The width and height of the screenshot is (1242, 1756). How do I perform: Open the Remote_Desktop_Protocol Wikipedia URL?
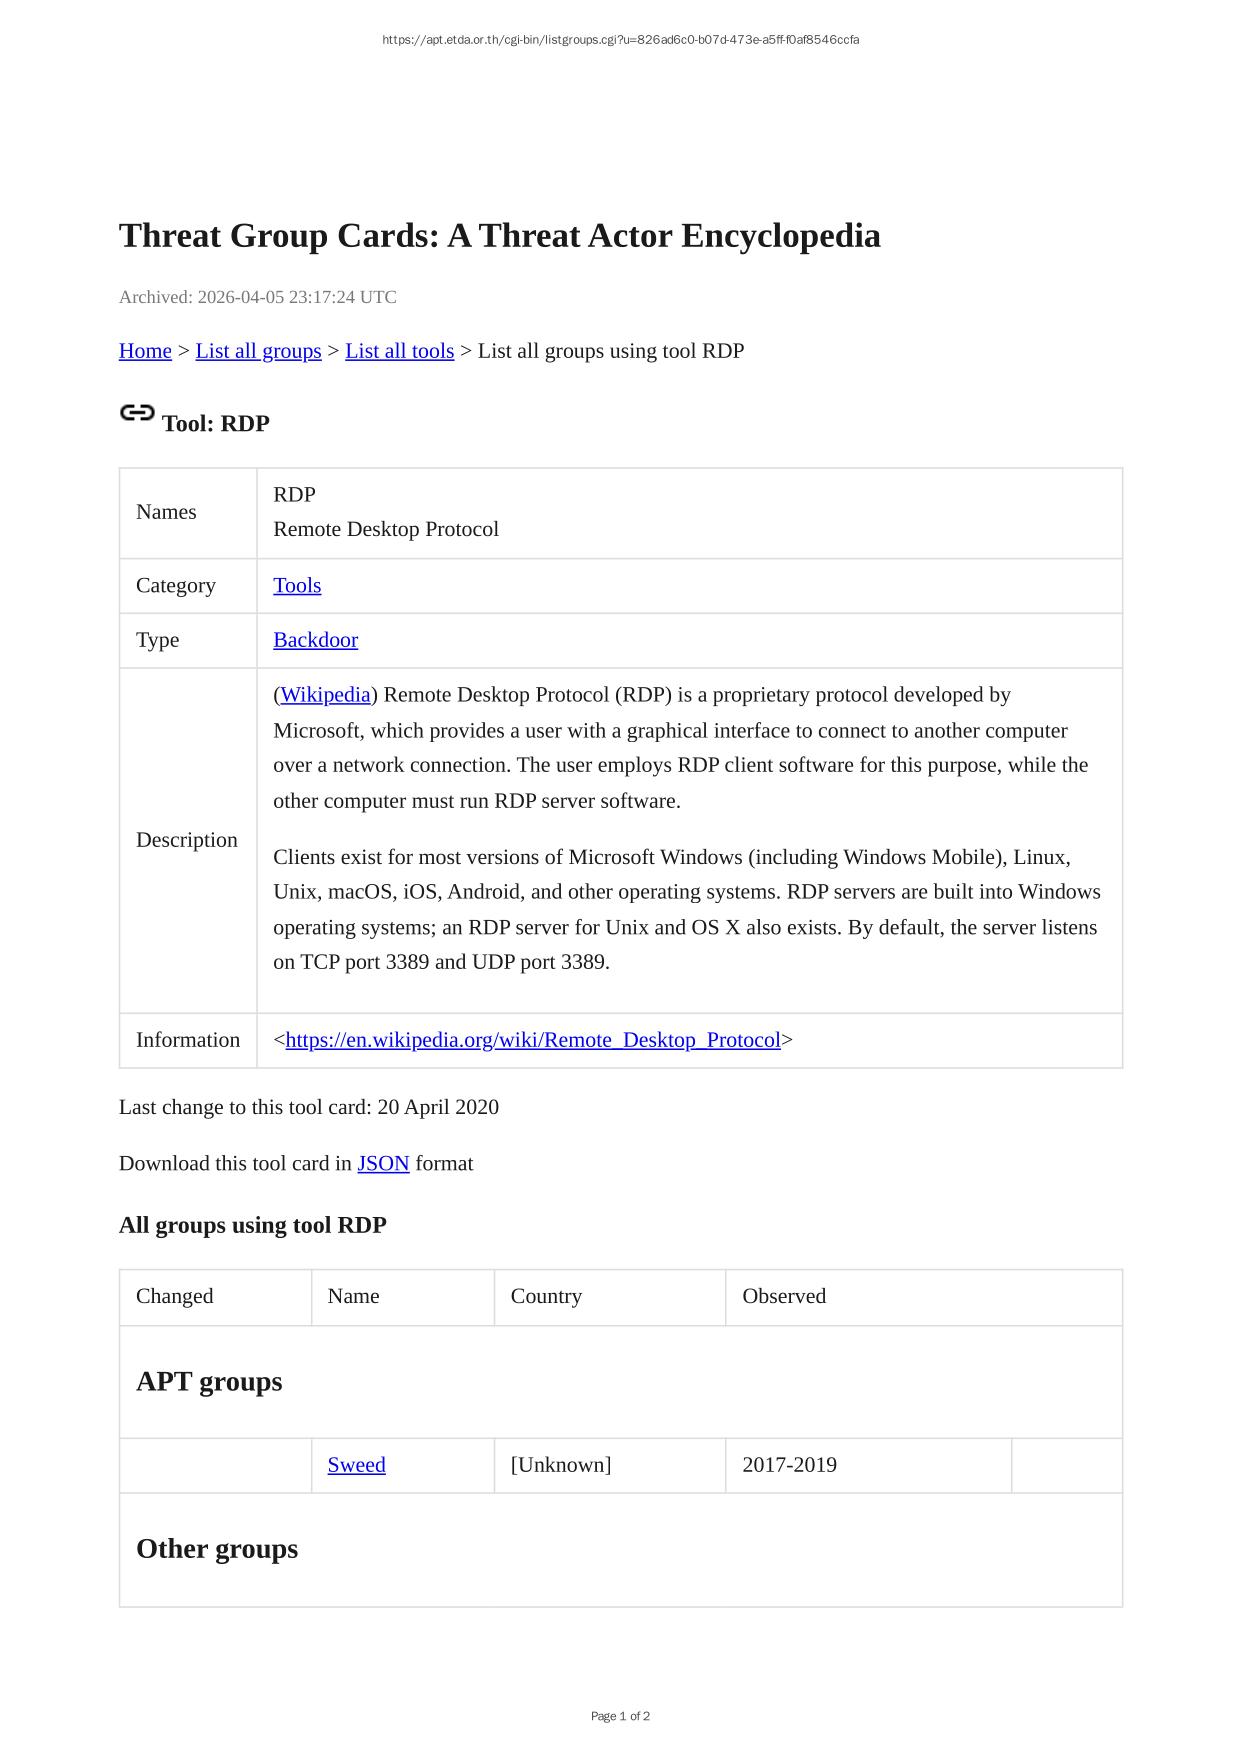tap(532, 1040)
